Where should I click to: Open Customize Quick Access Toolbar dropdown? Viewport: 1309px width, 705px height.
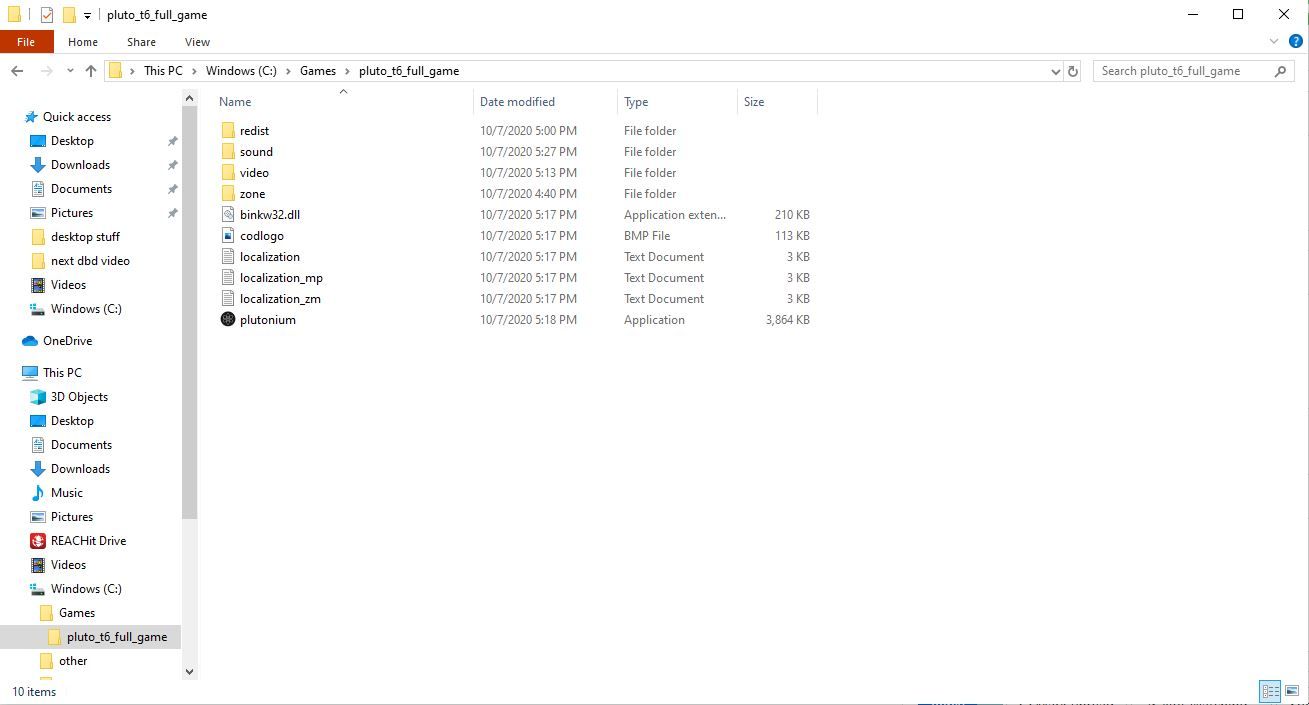pyautogui.click(x=87, y=15)
